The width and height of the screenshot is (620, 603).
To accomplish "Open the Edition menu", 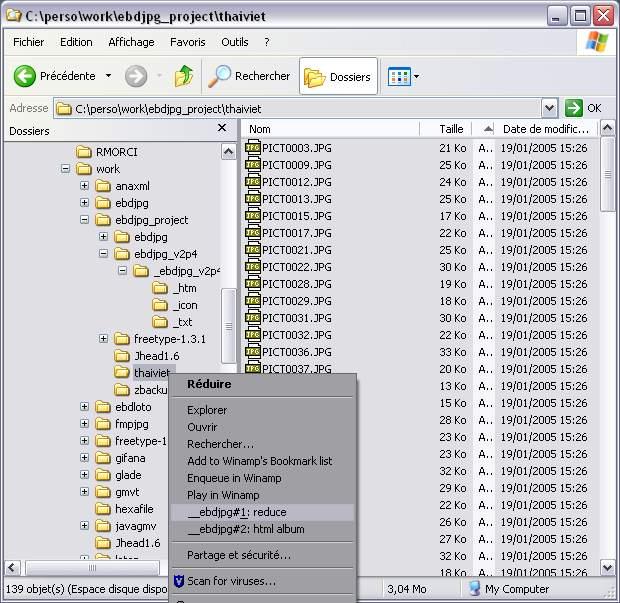I will click(76, 42).
